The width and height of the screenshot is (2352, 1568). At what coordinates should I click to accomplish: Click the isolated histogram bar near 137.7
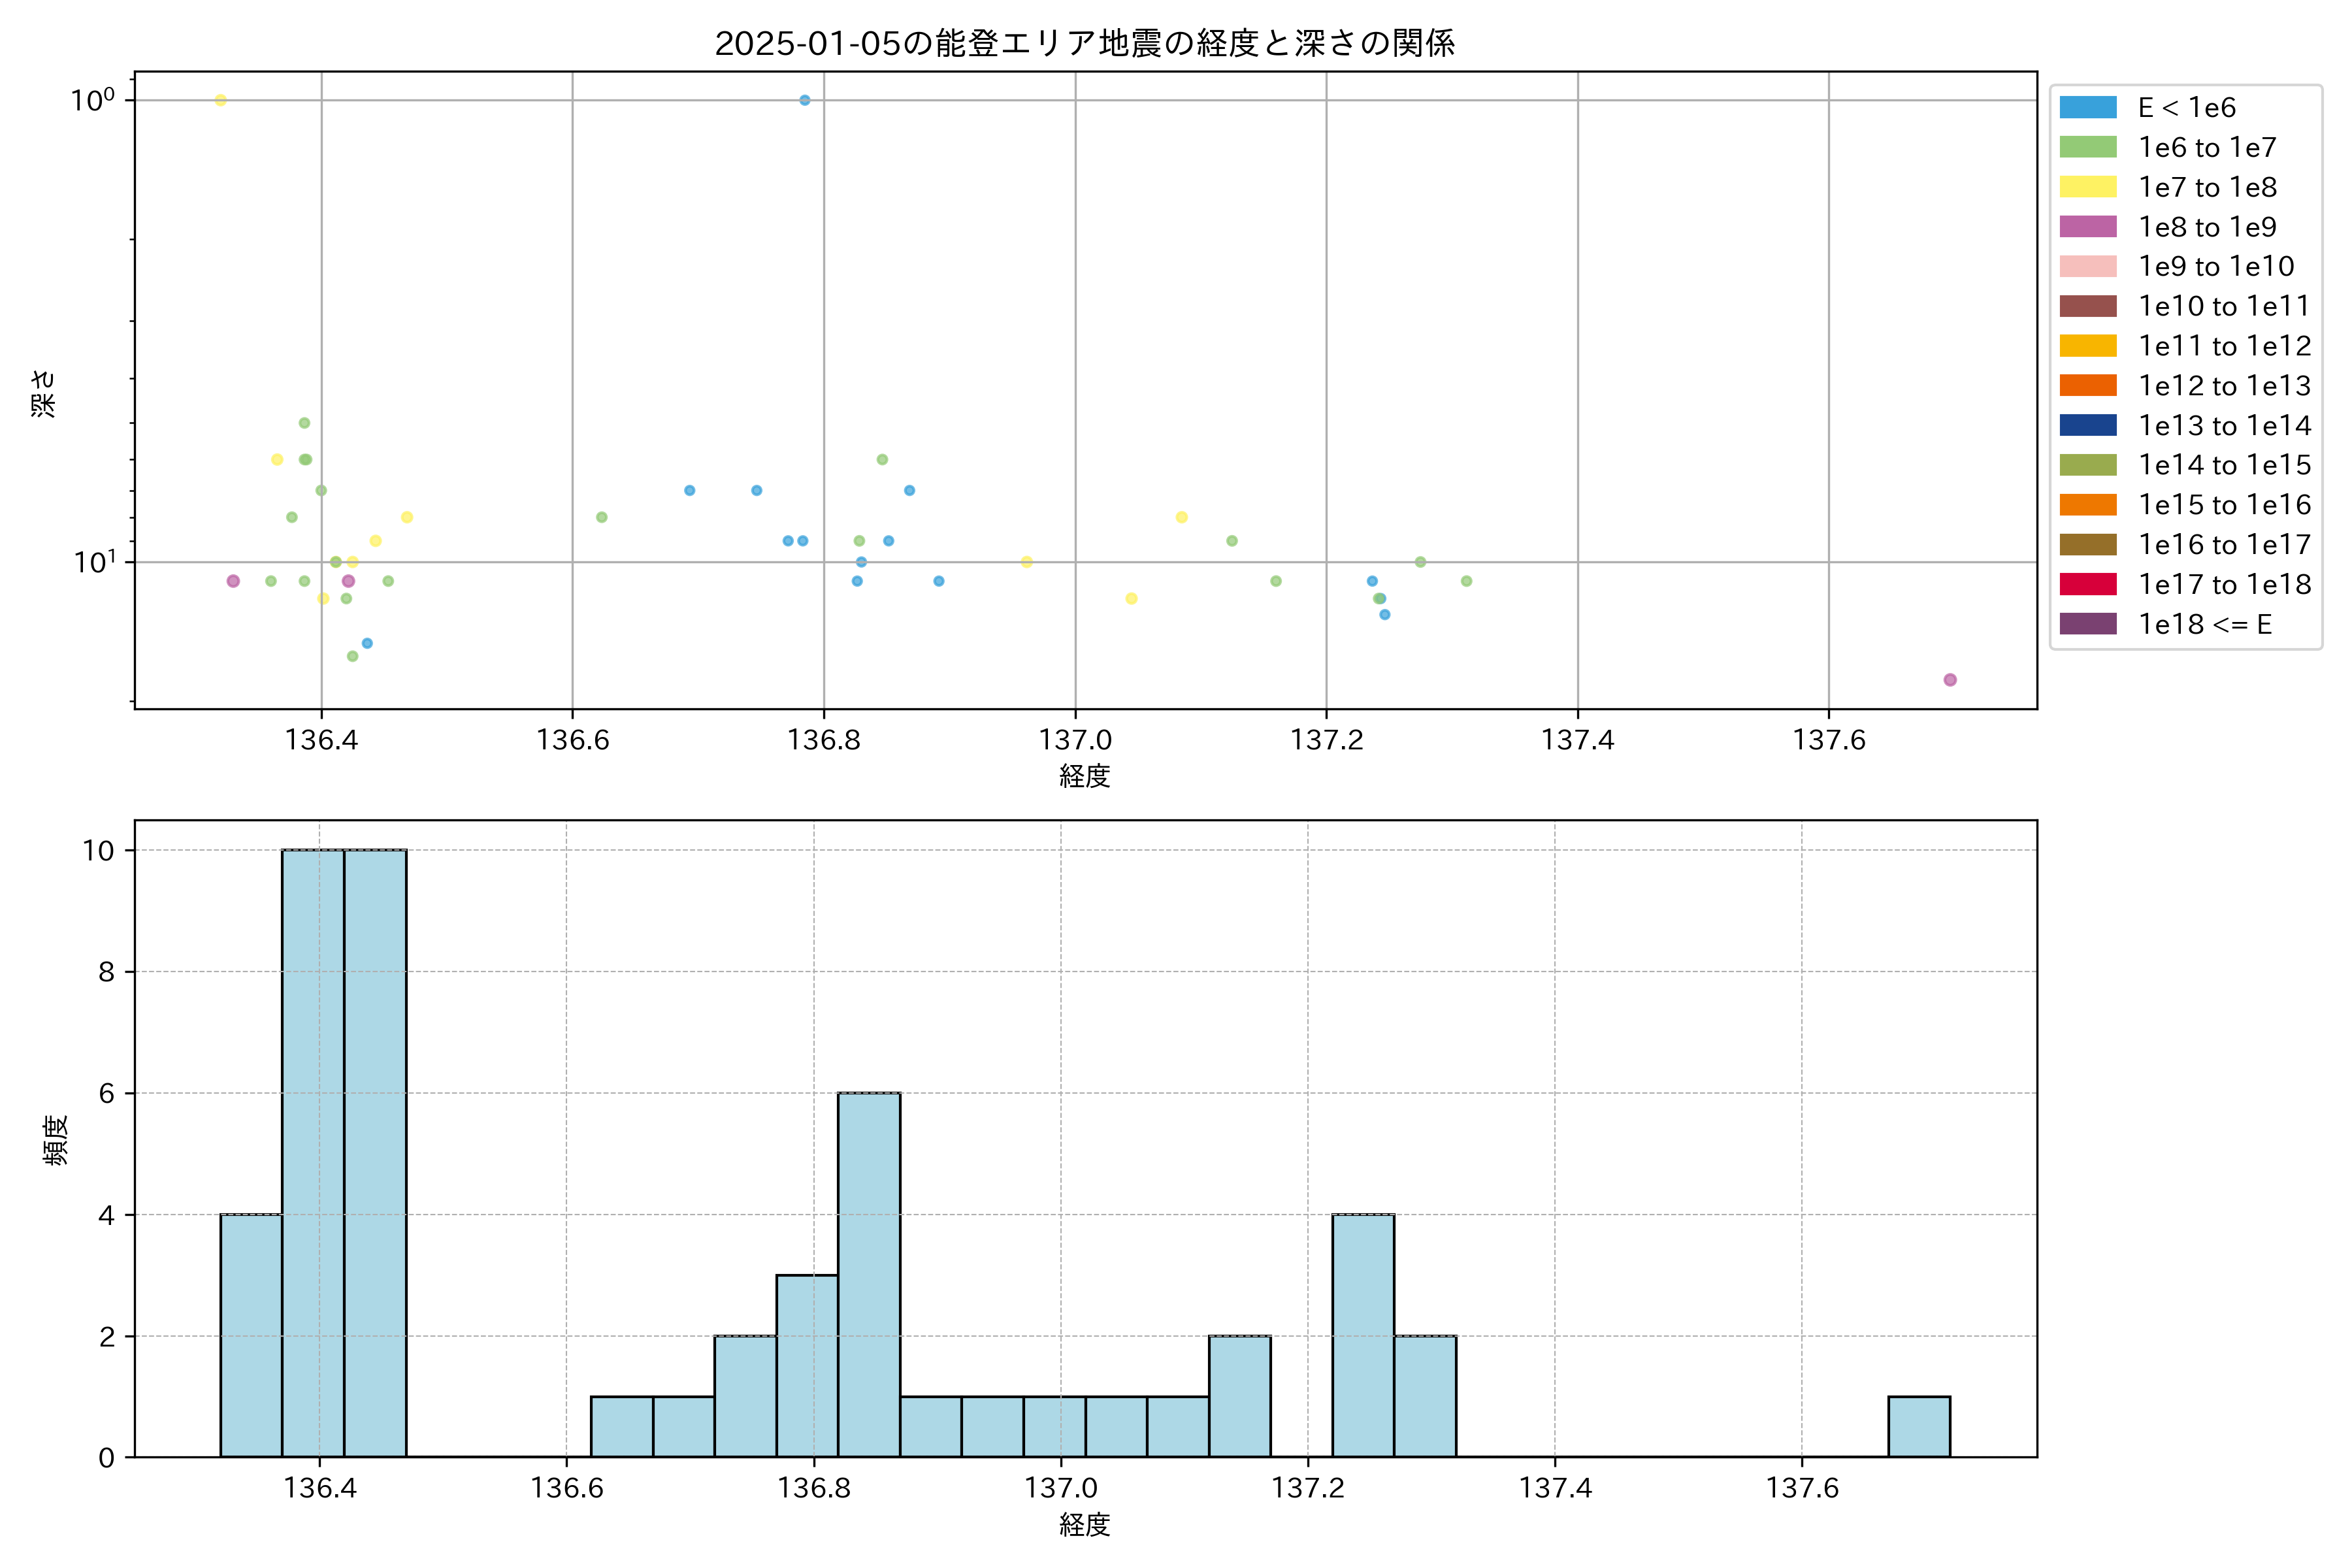(x=1919, y=1427)
